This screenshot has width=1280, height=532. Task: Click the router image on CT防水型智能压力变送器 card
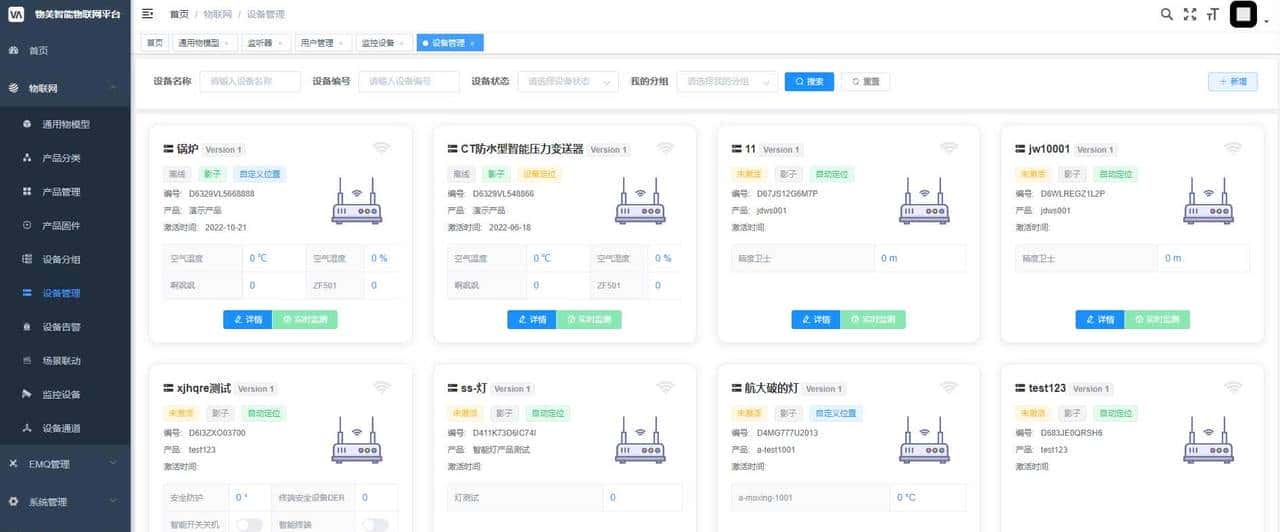click(641, 202)
